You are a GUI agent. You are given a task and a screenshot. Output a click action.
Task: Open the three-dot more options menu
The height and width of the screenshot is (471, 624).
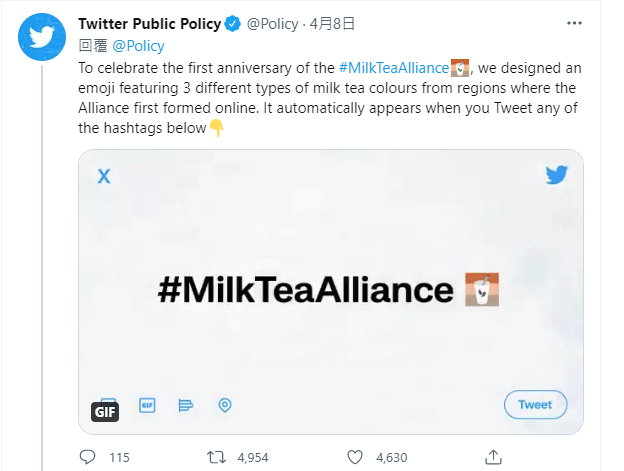coord(574,23)
